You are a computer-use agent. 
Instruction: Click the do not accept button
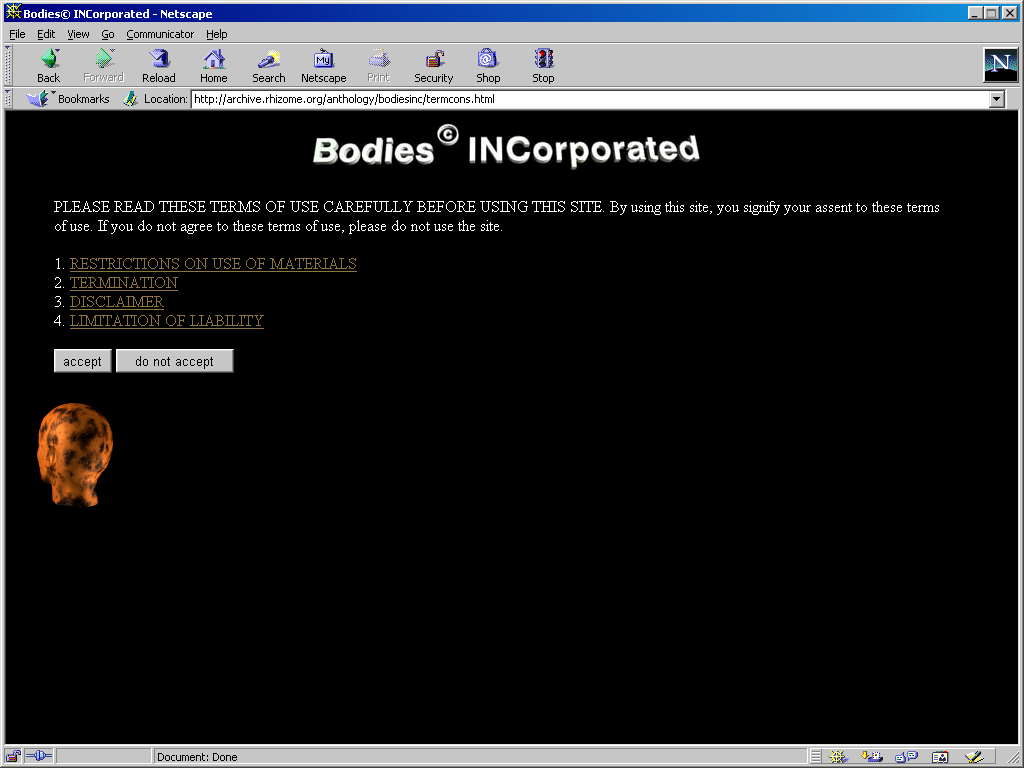[x=174, y=361]
